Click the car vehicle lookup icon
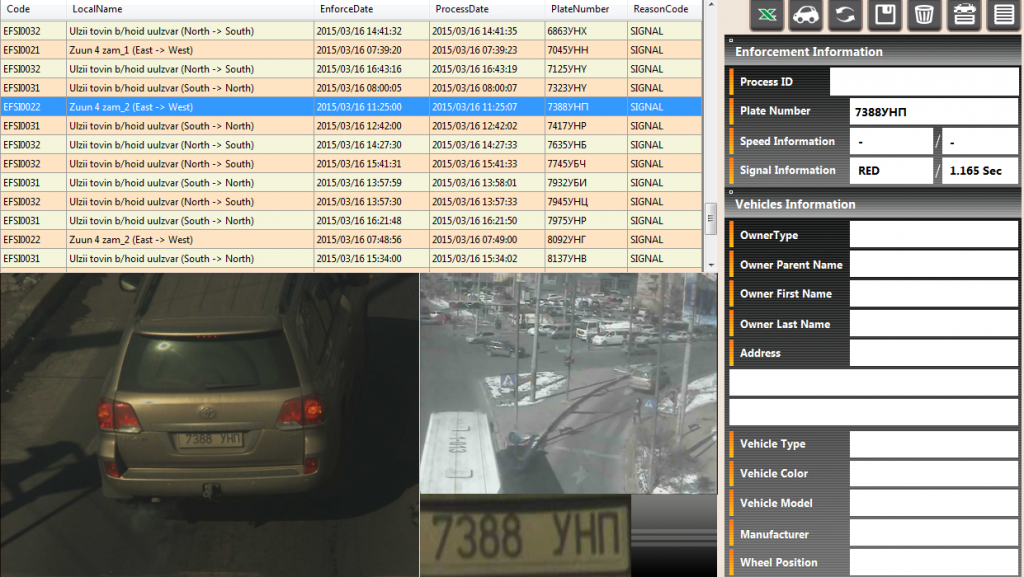This screenshot has height=577, width=1024. click(x=807, y=15)
